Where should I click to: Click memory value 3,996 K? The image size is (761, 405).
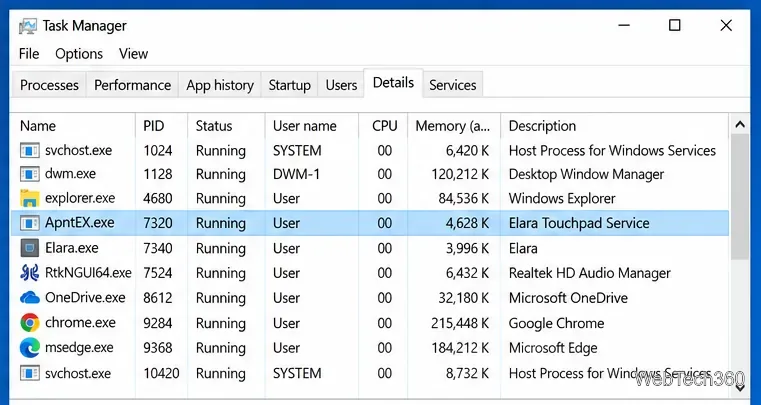point(467,248)
